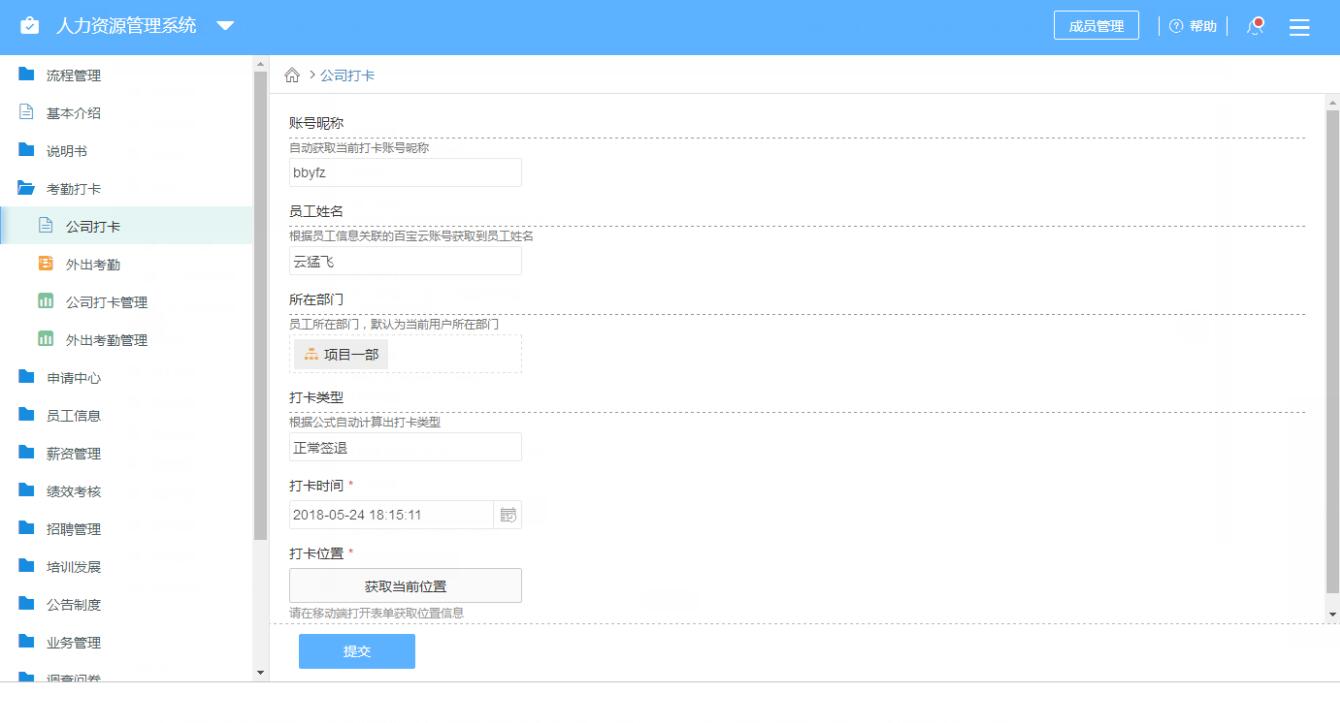Screen dimensions: 1340x723
Task: Go to home via breadcrumb house icon
Action: coord(292,75)
